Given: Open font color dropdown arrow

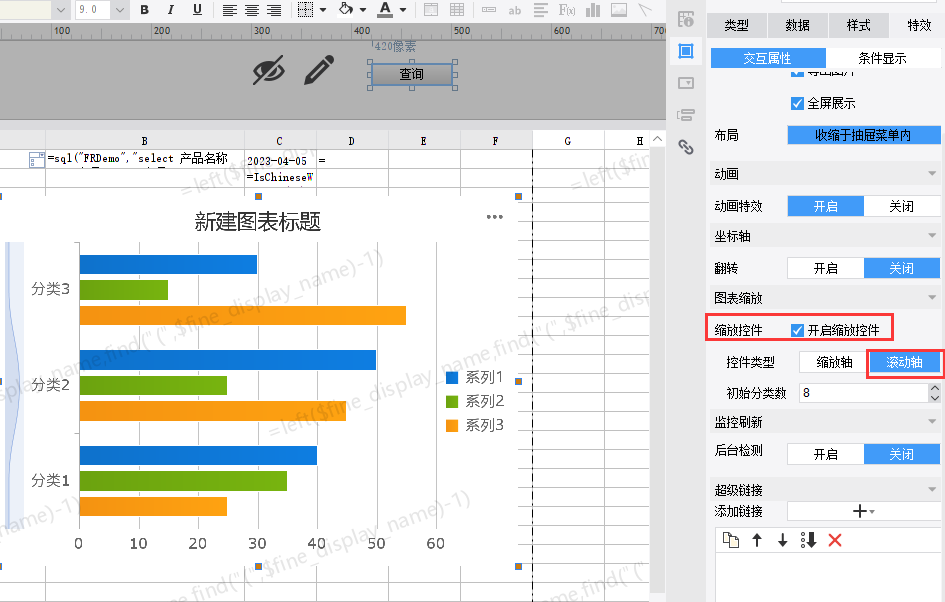Looking at the screenshot, I should coord(403,10).
